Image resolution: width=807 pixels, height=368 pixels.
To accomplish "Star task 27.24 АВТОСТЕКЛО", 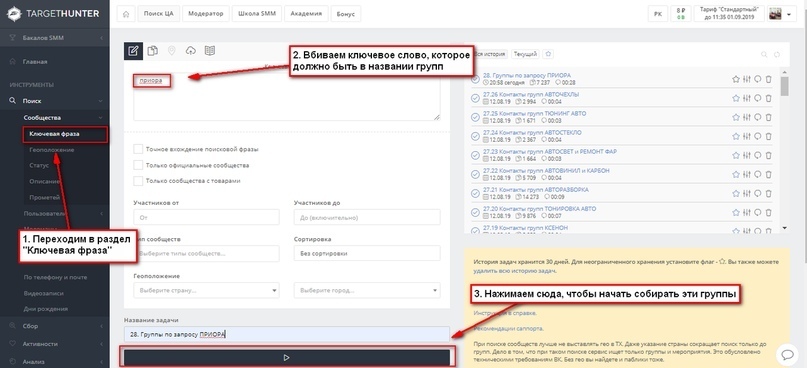I will coord(735,136).
